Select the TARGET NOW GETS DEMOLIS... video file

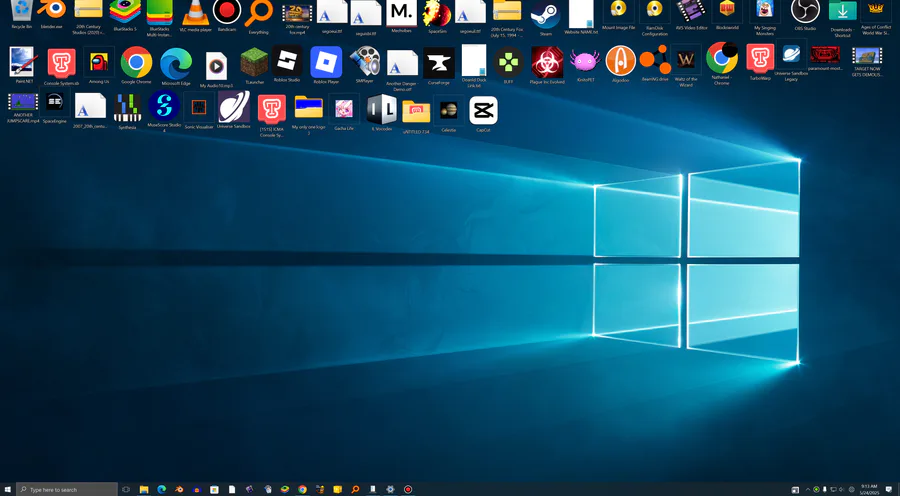tap(867, 62)
